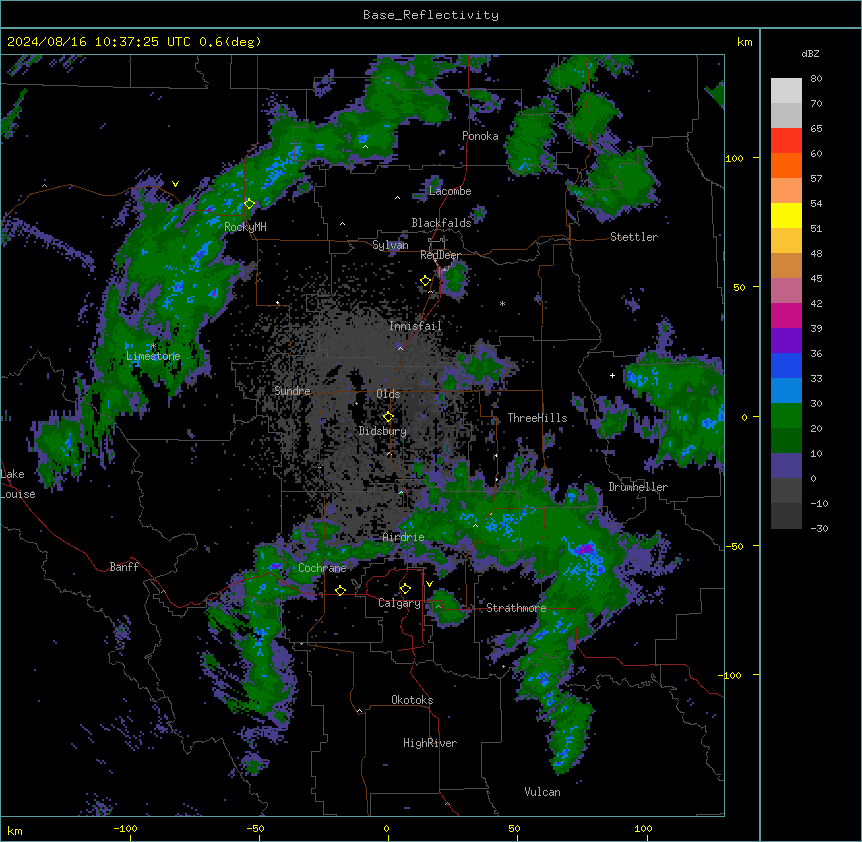
Task: Select the Innisfail label
Action: pos(416,326)
